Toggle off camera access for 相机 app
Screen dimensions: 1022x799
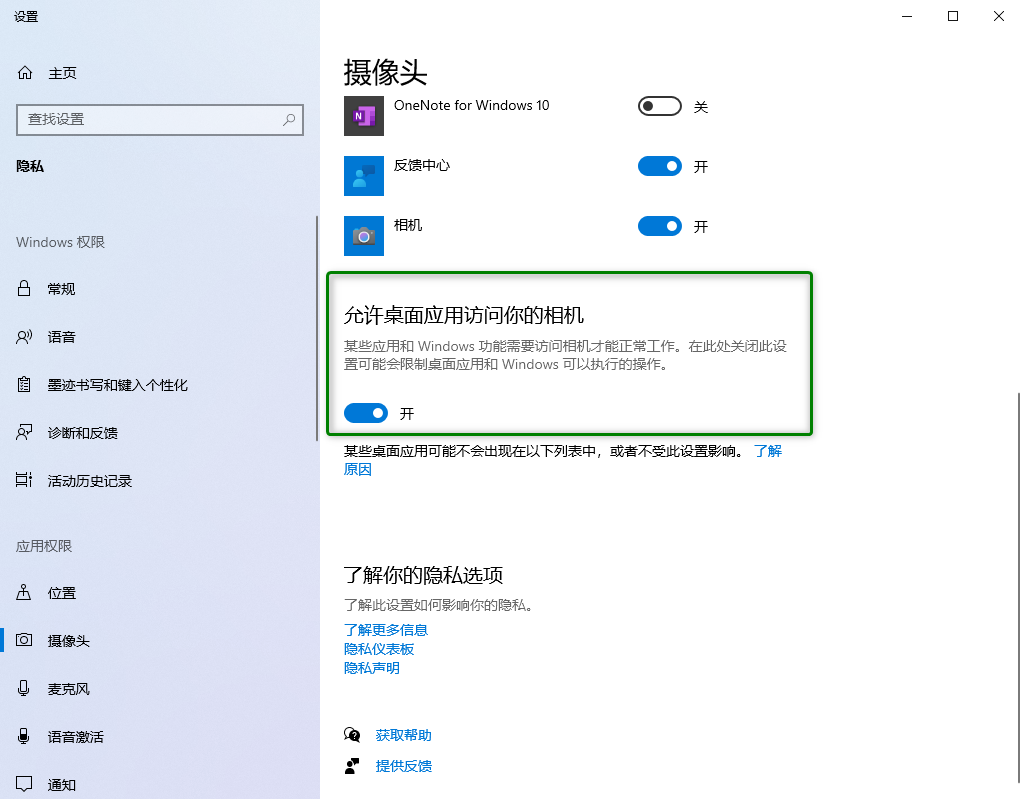pyautogui.click(x=660, y=226)
